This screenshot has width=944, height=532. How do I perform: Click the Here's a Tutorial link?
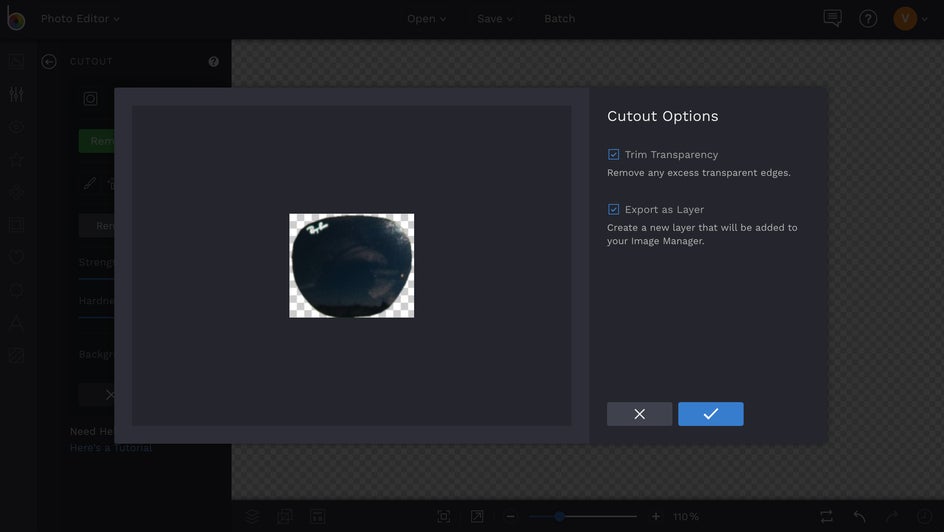(x=110, y=448)
